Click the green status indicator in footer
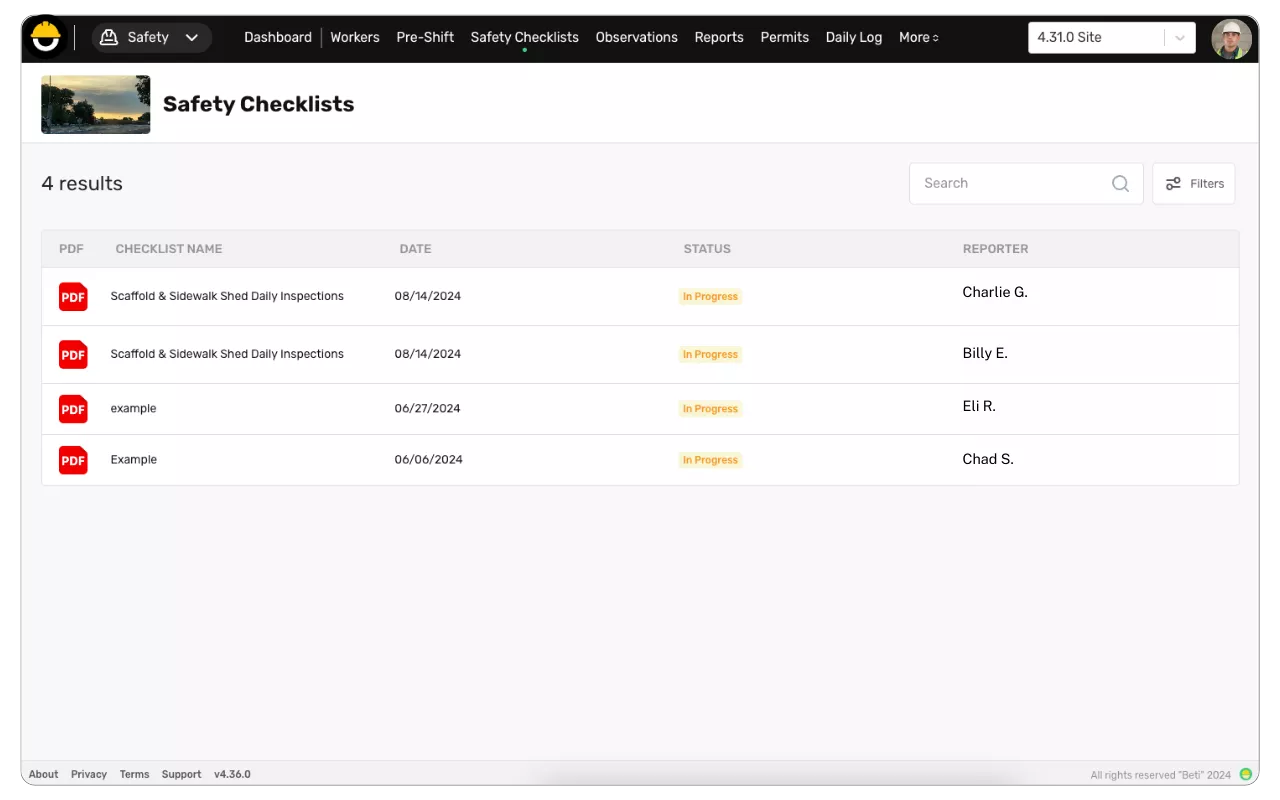Image resolution: width=1280 pixels, height=800 pixels. 1246,774
